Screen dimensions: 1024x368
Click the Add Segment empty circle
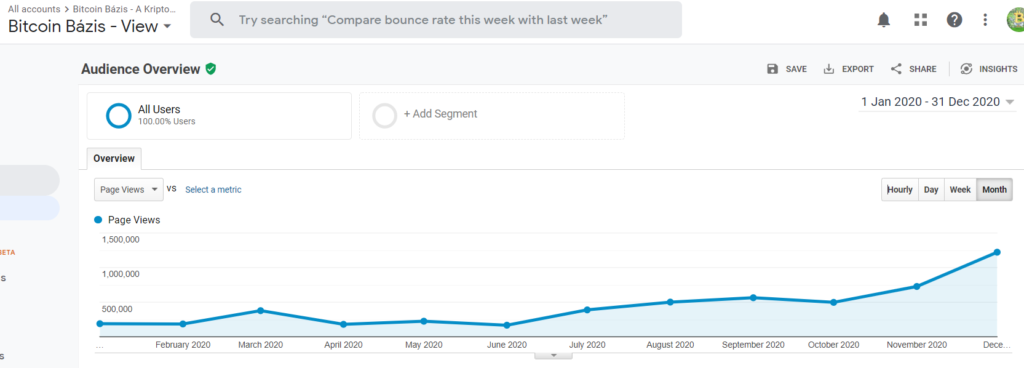[385, 115]
